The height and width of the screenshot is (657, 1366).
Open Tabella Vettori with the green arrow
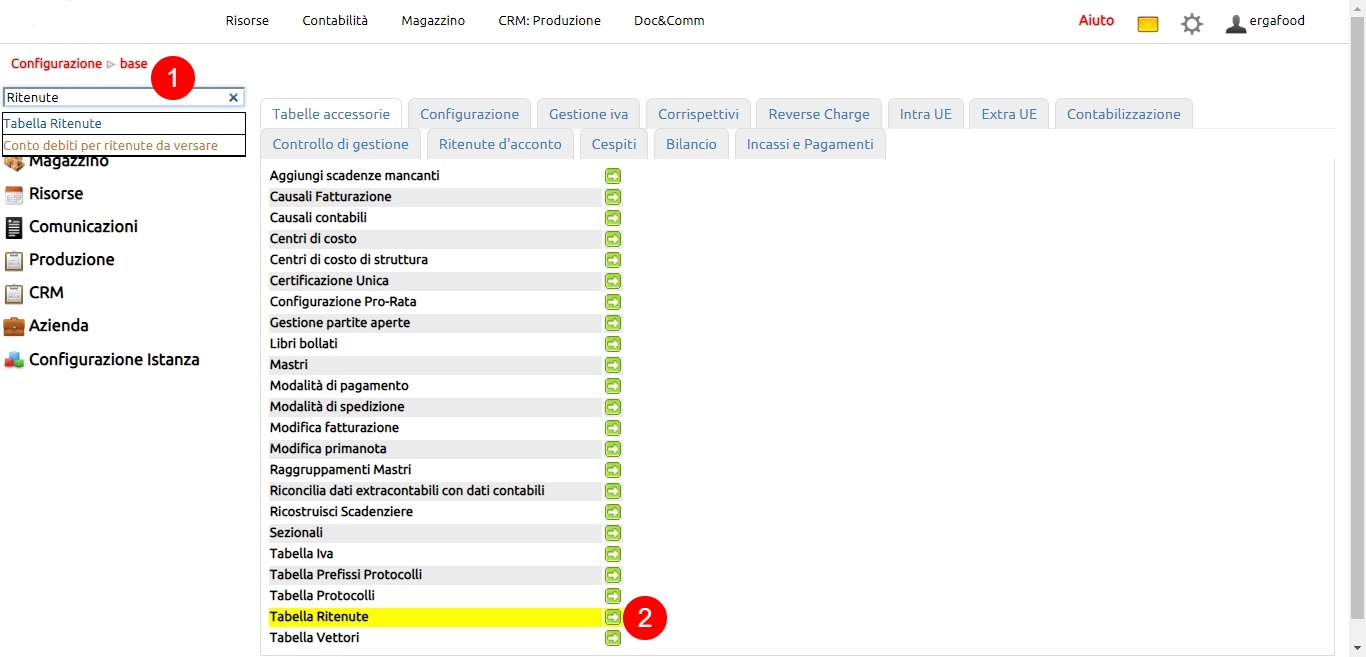point(613,638)
